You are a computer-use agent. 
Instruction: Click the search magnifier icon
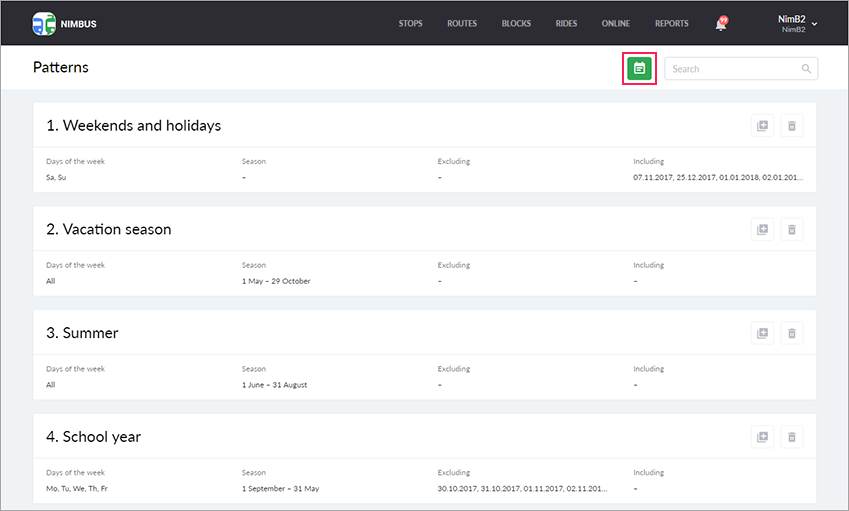point(806,69)
